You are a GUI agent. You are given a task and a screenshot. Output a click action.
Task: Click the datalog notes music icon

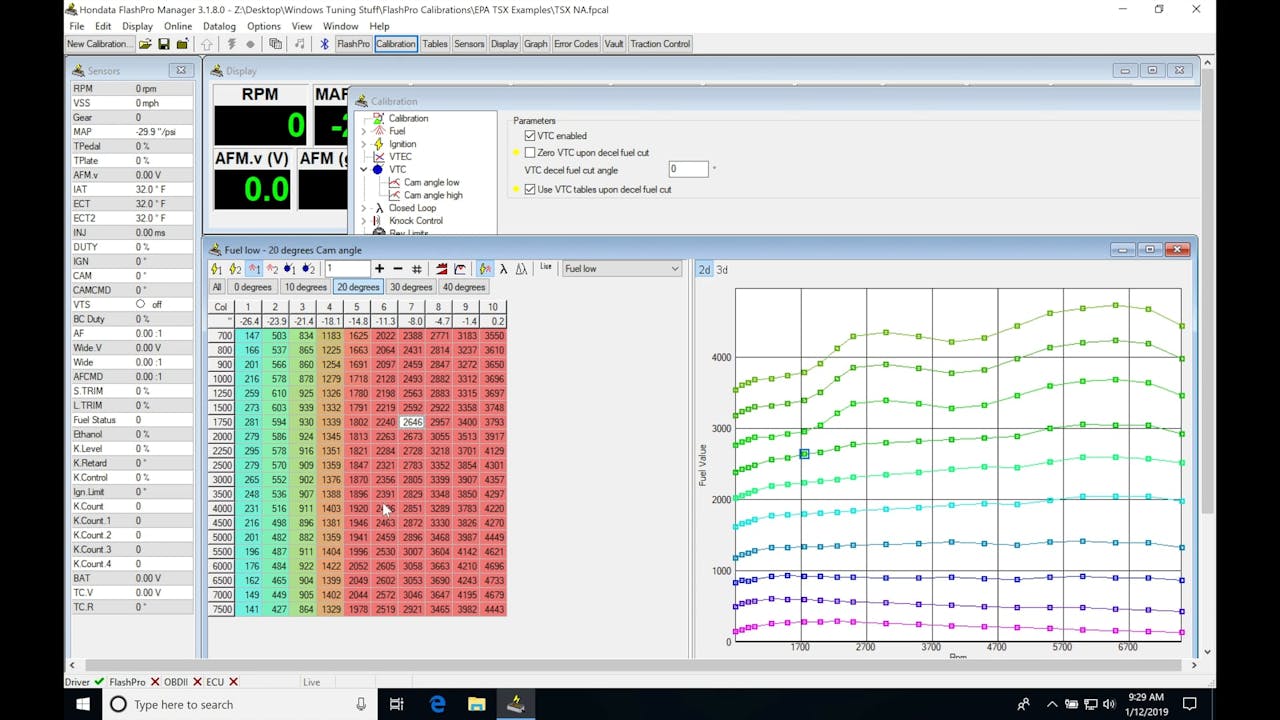pos(300,43)
